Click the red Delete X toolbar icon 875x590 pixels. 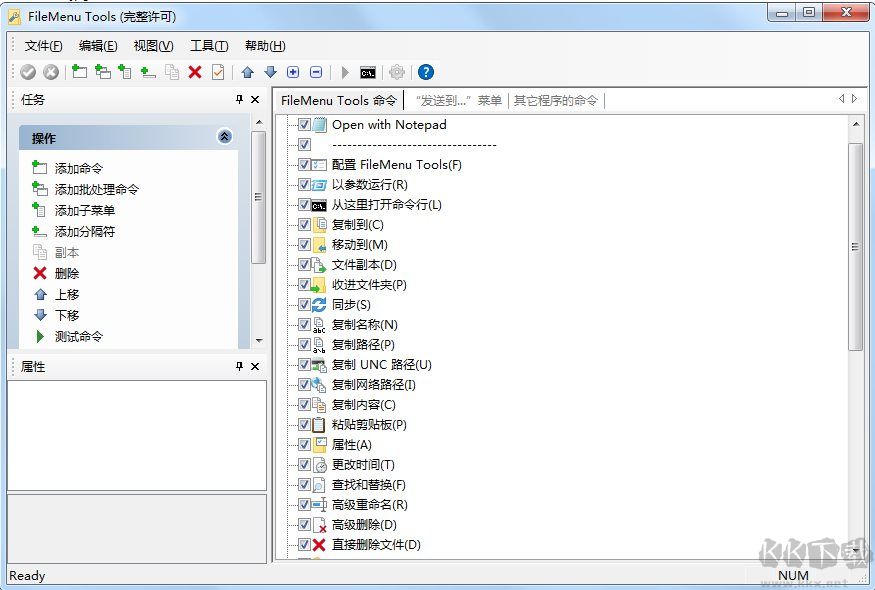(x=195, y=72)
